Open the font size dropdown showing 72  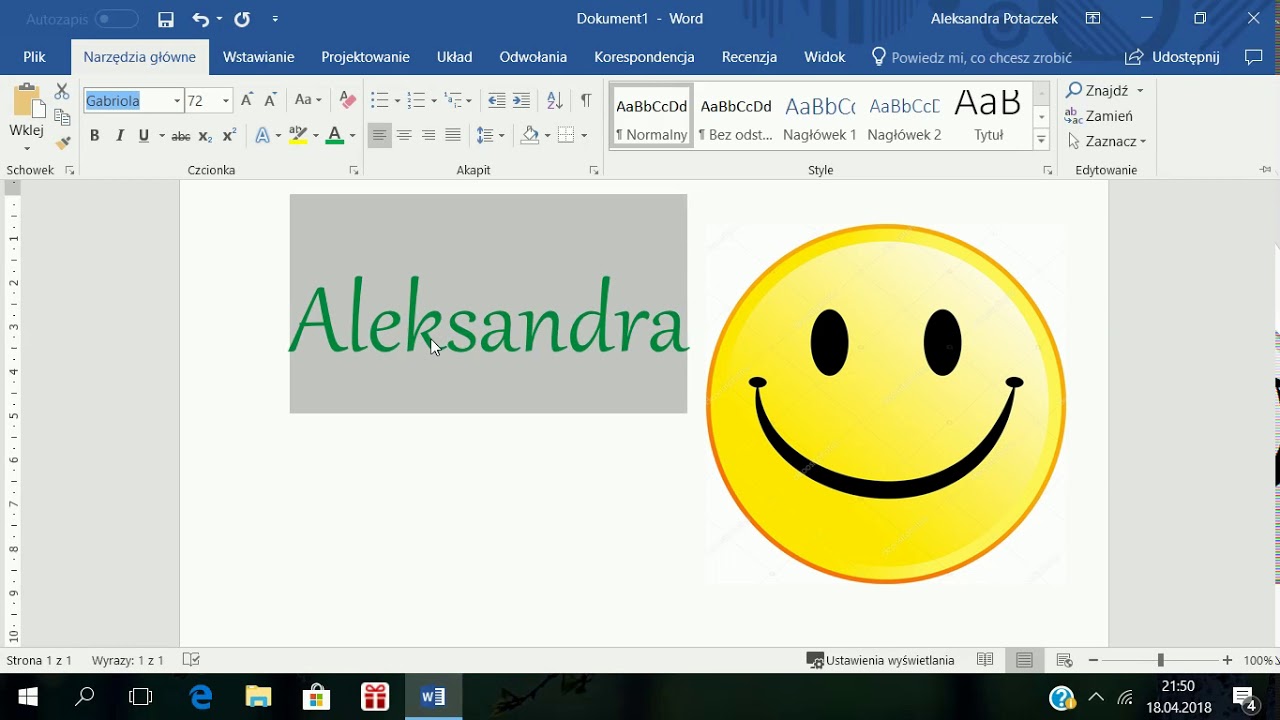(226, 100)
